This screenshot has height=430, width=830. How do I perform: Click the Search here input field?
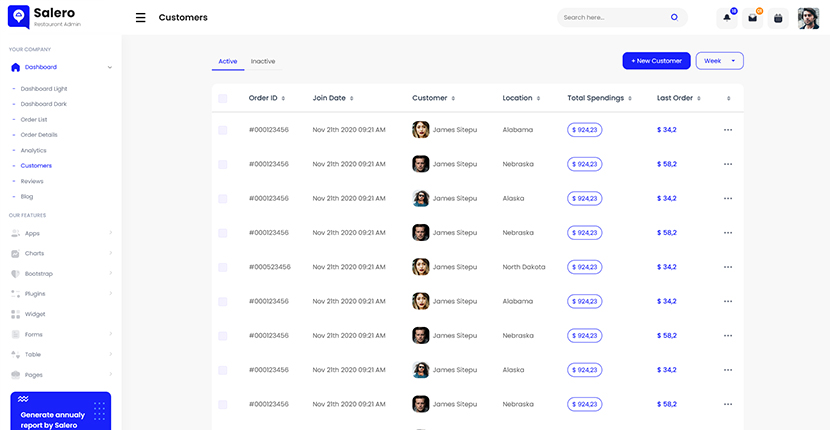pos(610,18)
